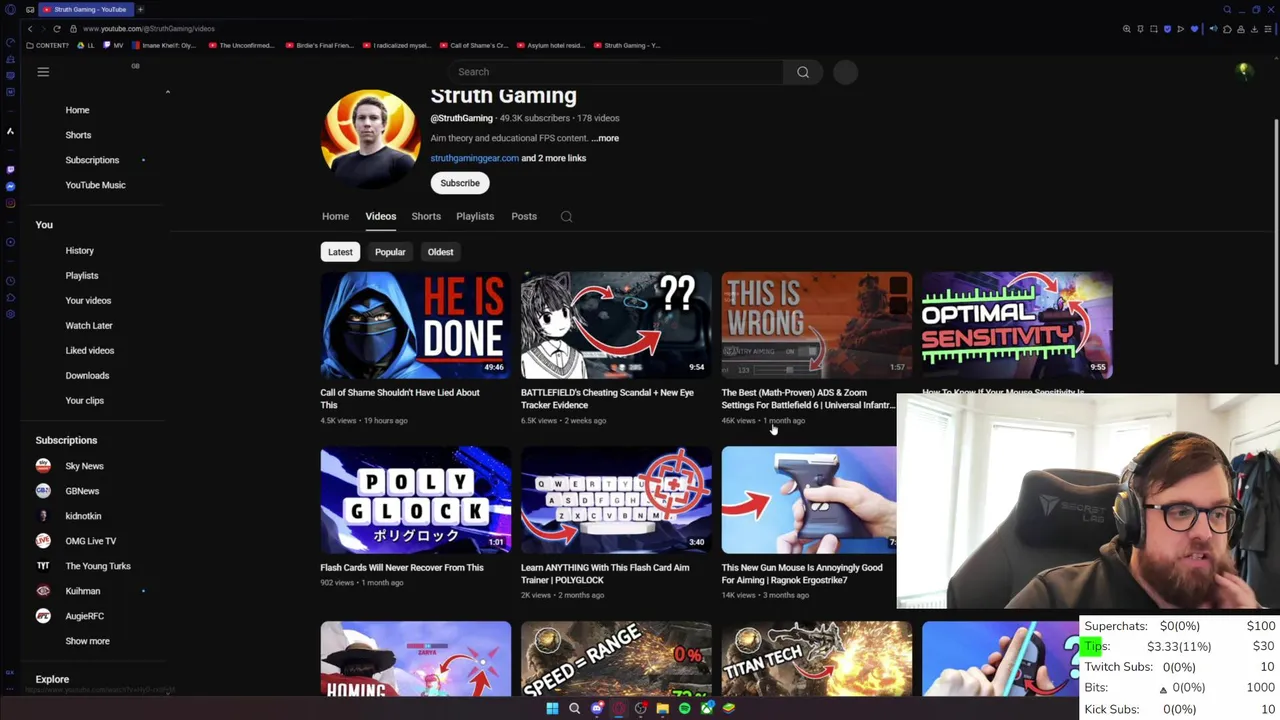This screenshot has height=720, width=1280.
Task: Click The Young Turks channel avatar
Action: click(43, 566)
